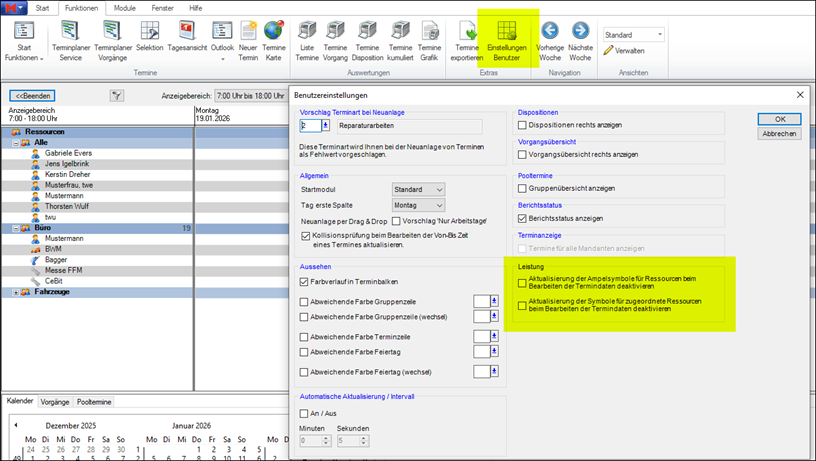Viewport: 816px width, 461px height.
Task: Switch to the Module ribbon tab
Action: 125,7
